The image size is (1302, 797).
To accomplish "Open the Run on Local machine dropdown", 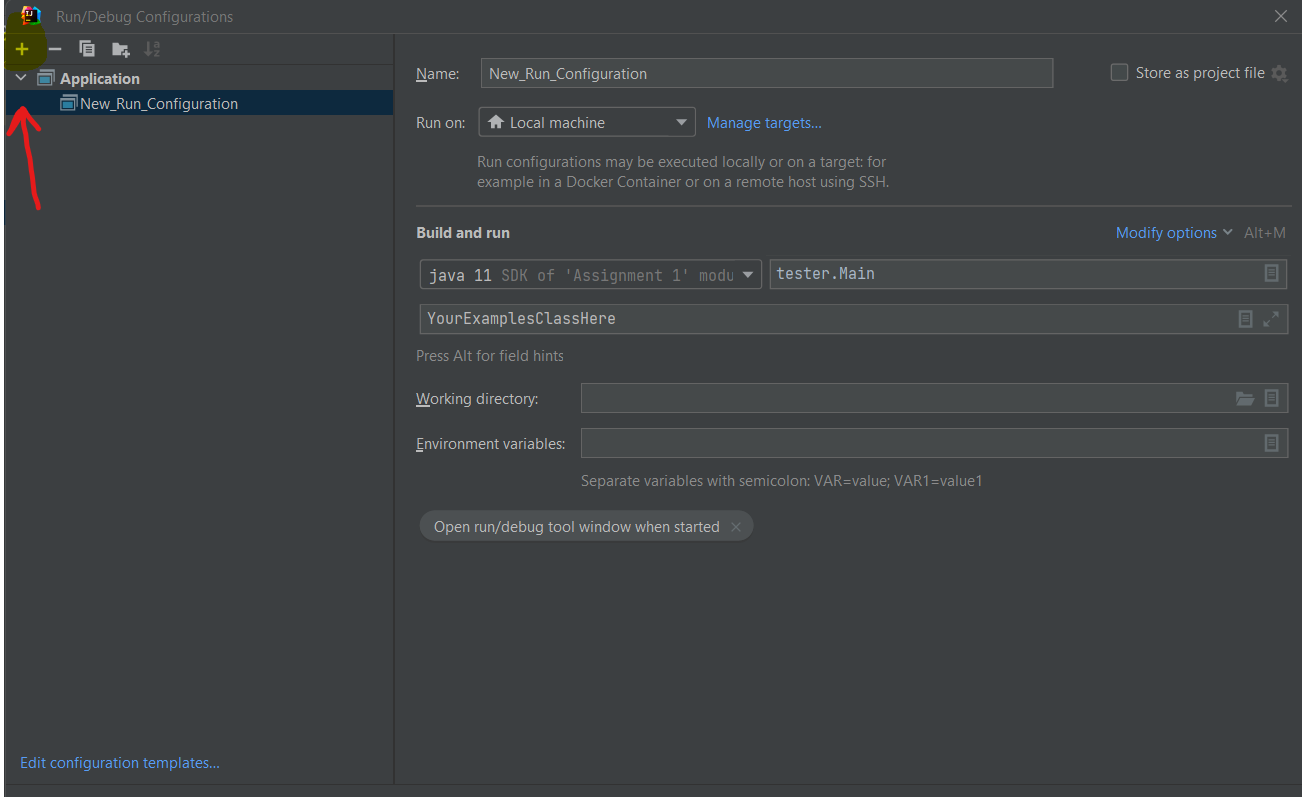I will 587,122.
